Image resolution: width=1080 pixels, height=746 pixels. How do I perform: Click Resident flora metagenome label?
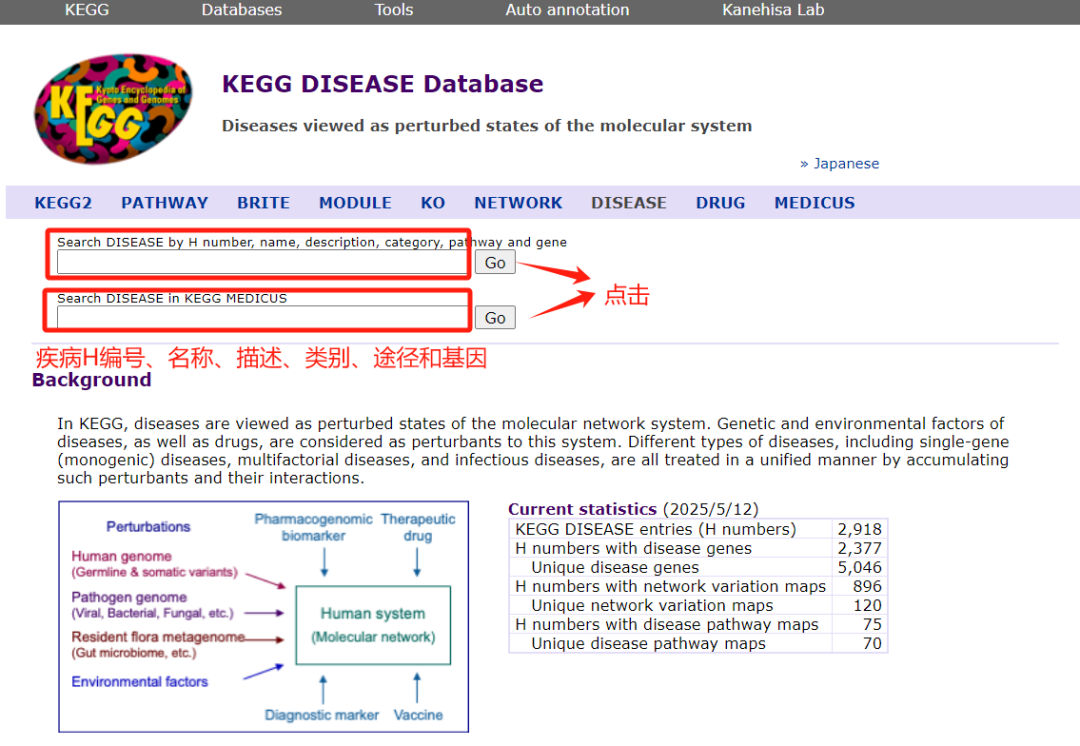click(x=158, y=637)
